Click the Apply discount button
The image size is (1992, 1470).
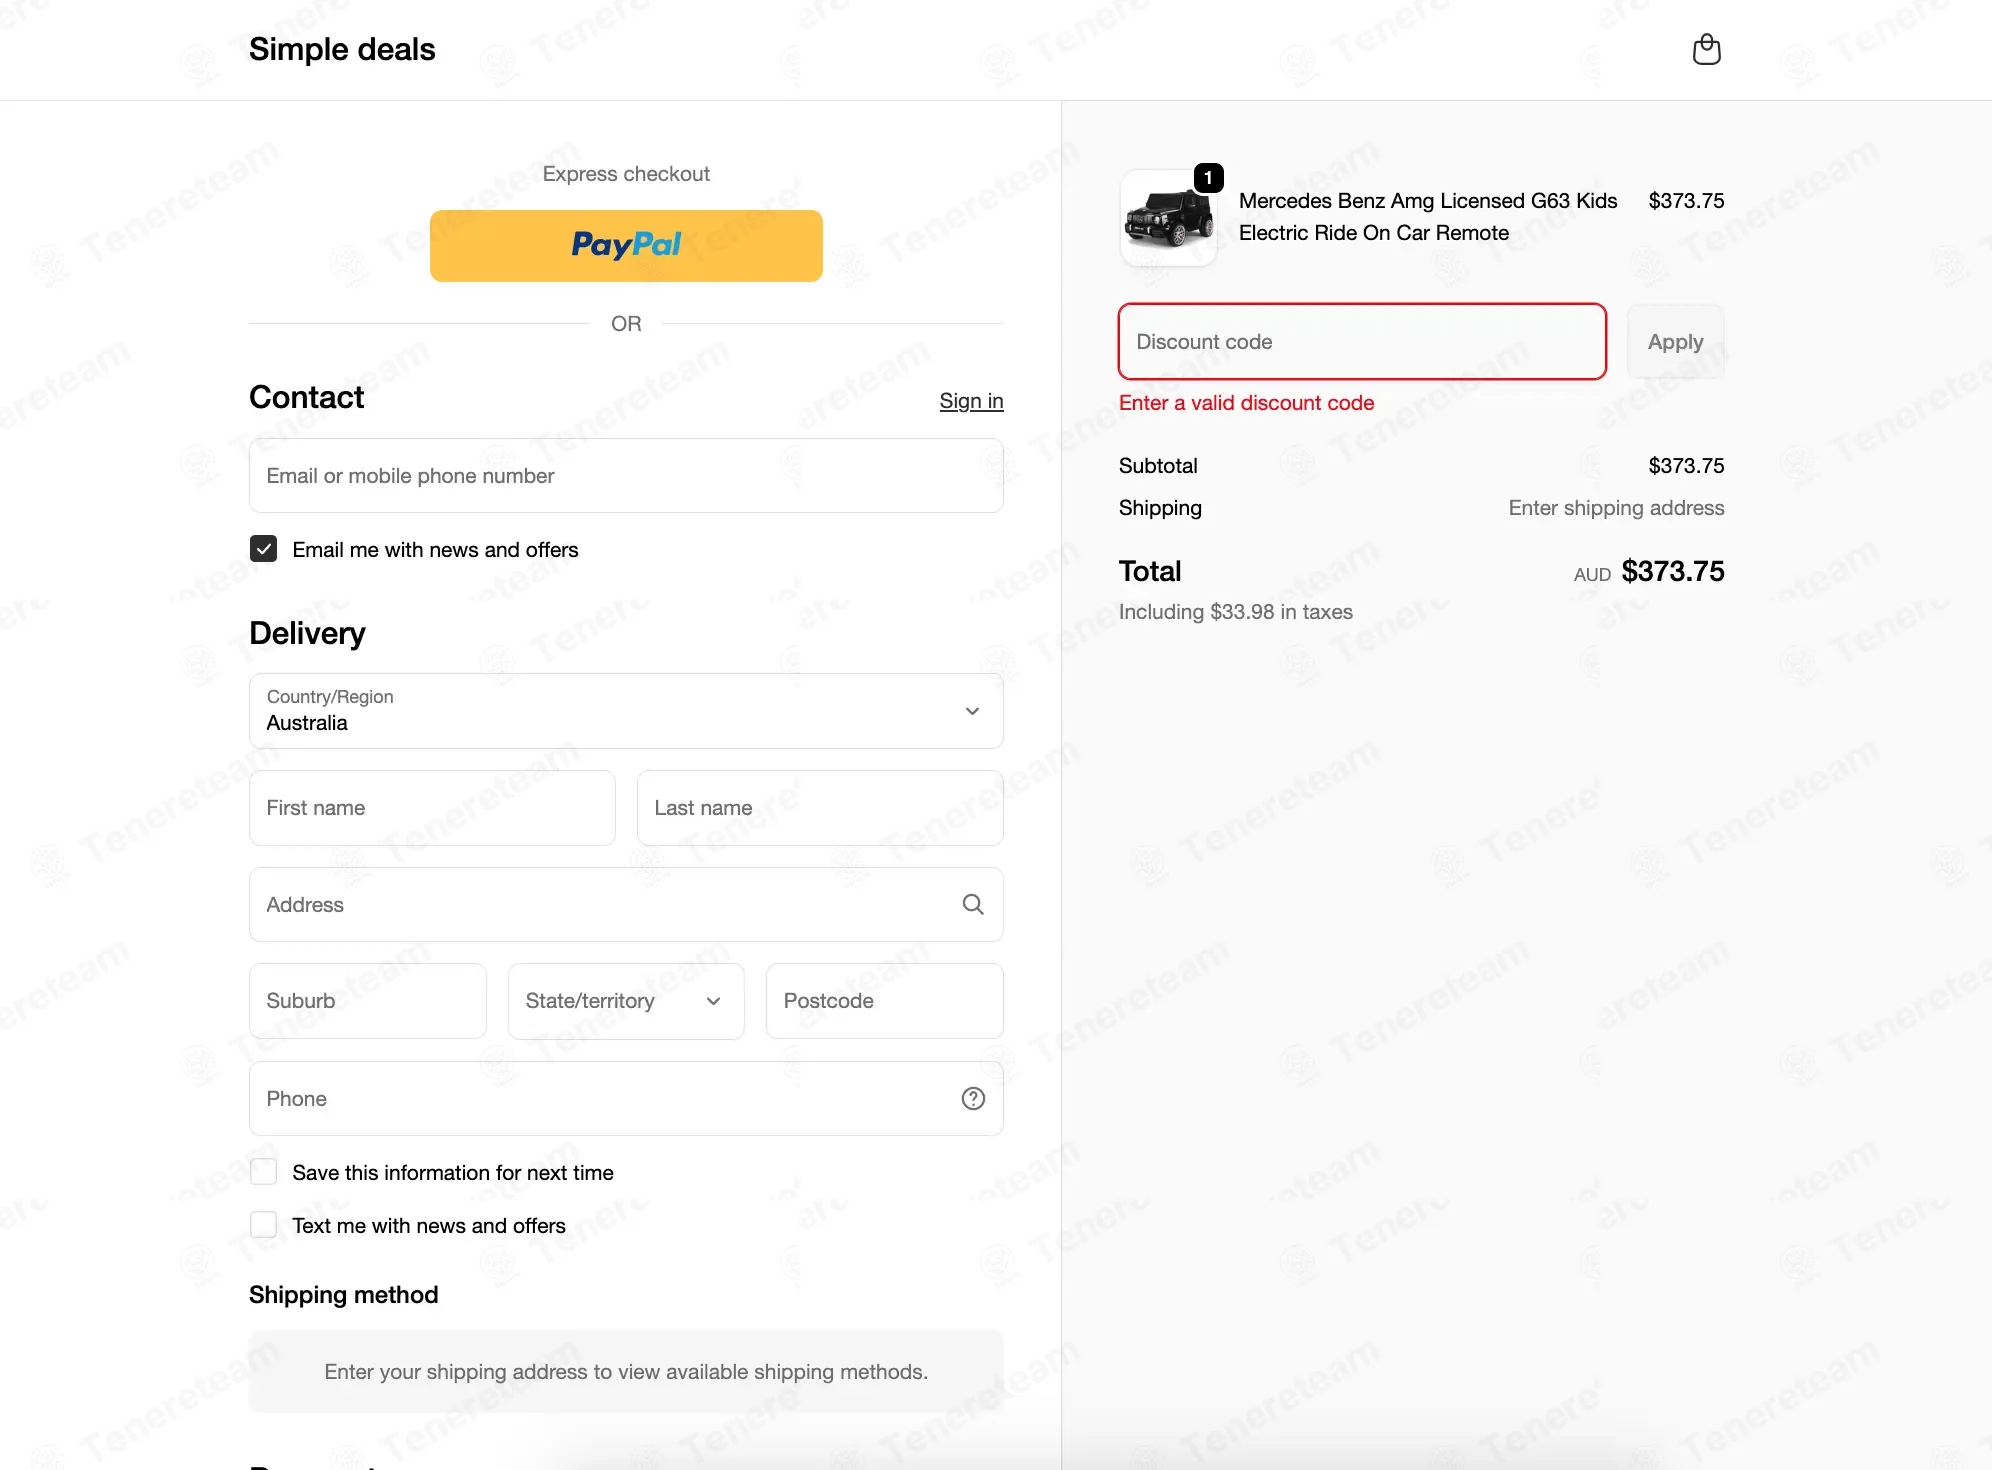tap(1675, 342)
